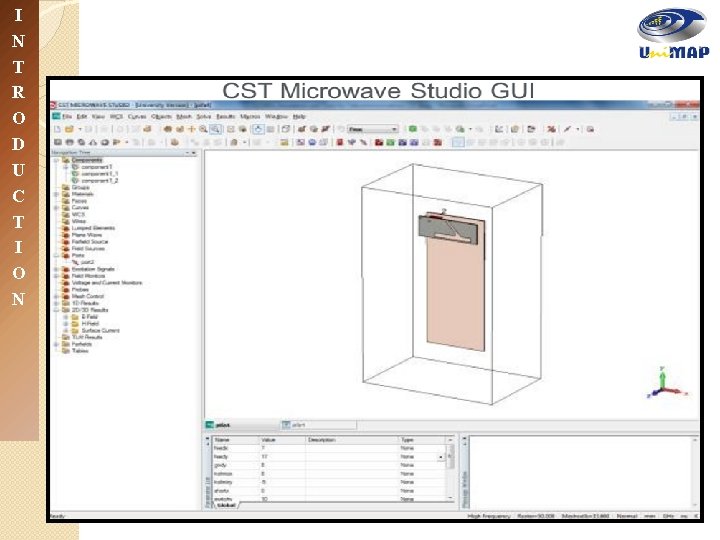Click the highlighted zoom window tool

[215, 129]
